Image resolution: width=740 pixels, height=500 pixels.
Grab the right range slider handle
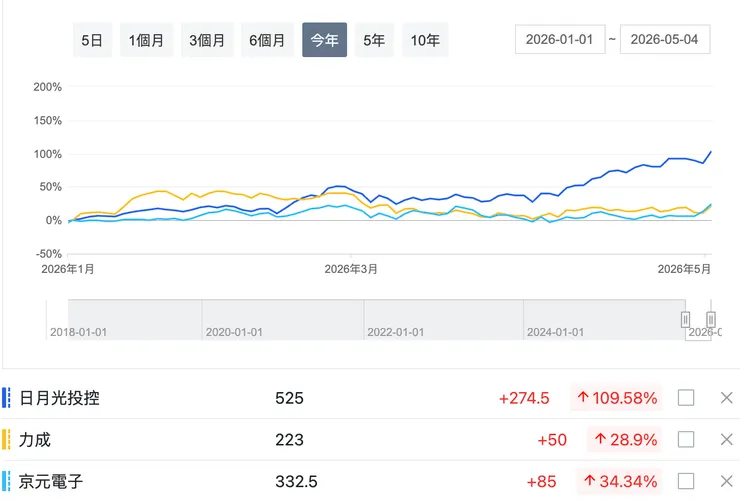point(711,320)
